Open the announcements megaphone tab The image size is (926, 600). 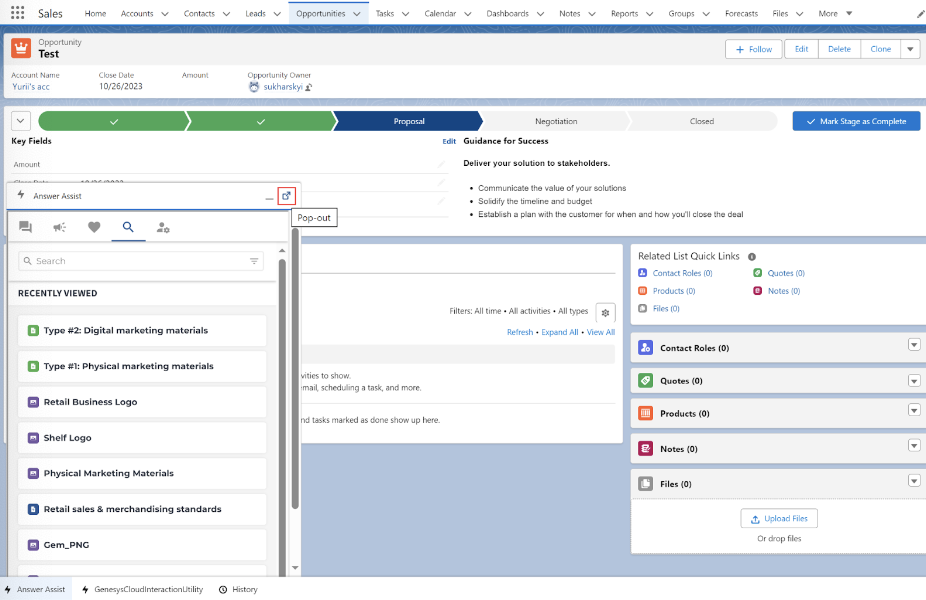[x=60, y=227]
